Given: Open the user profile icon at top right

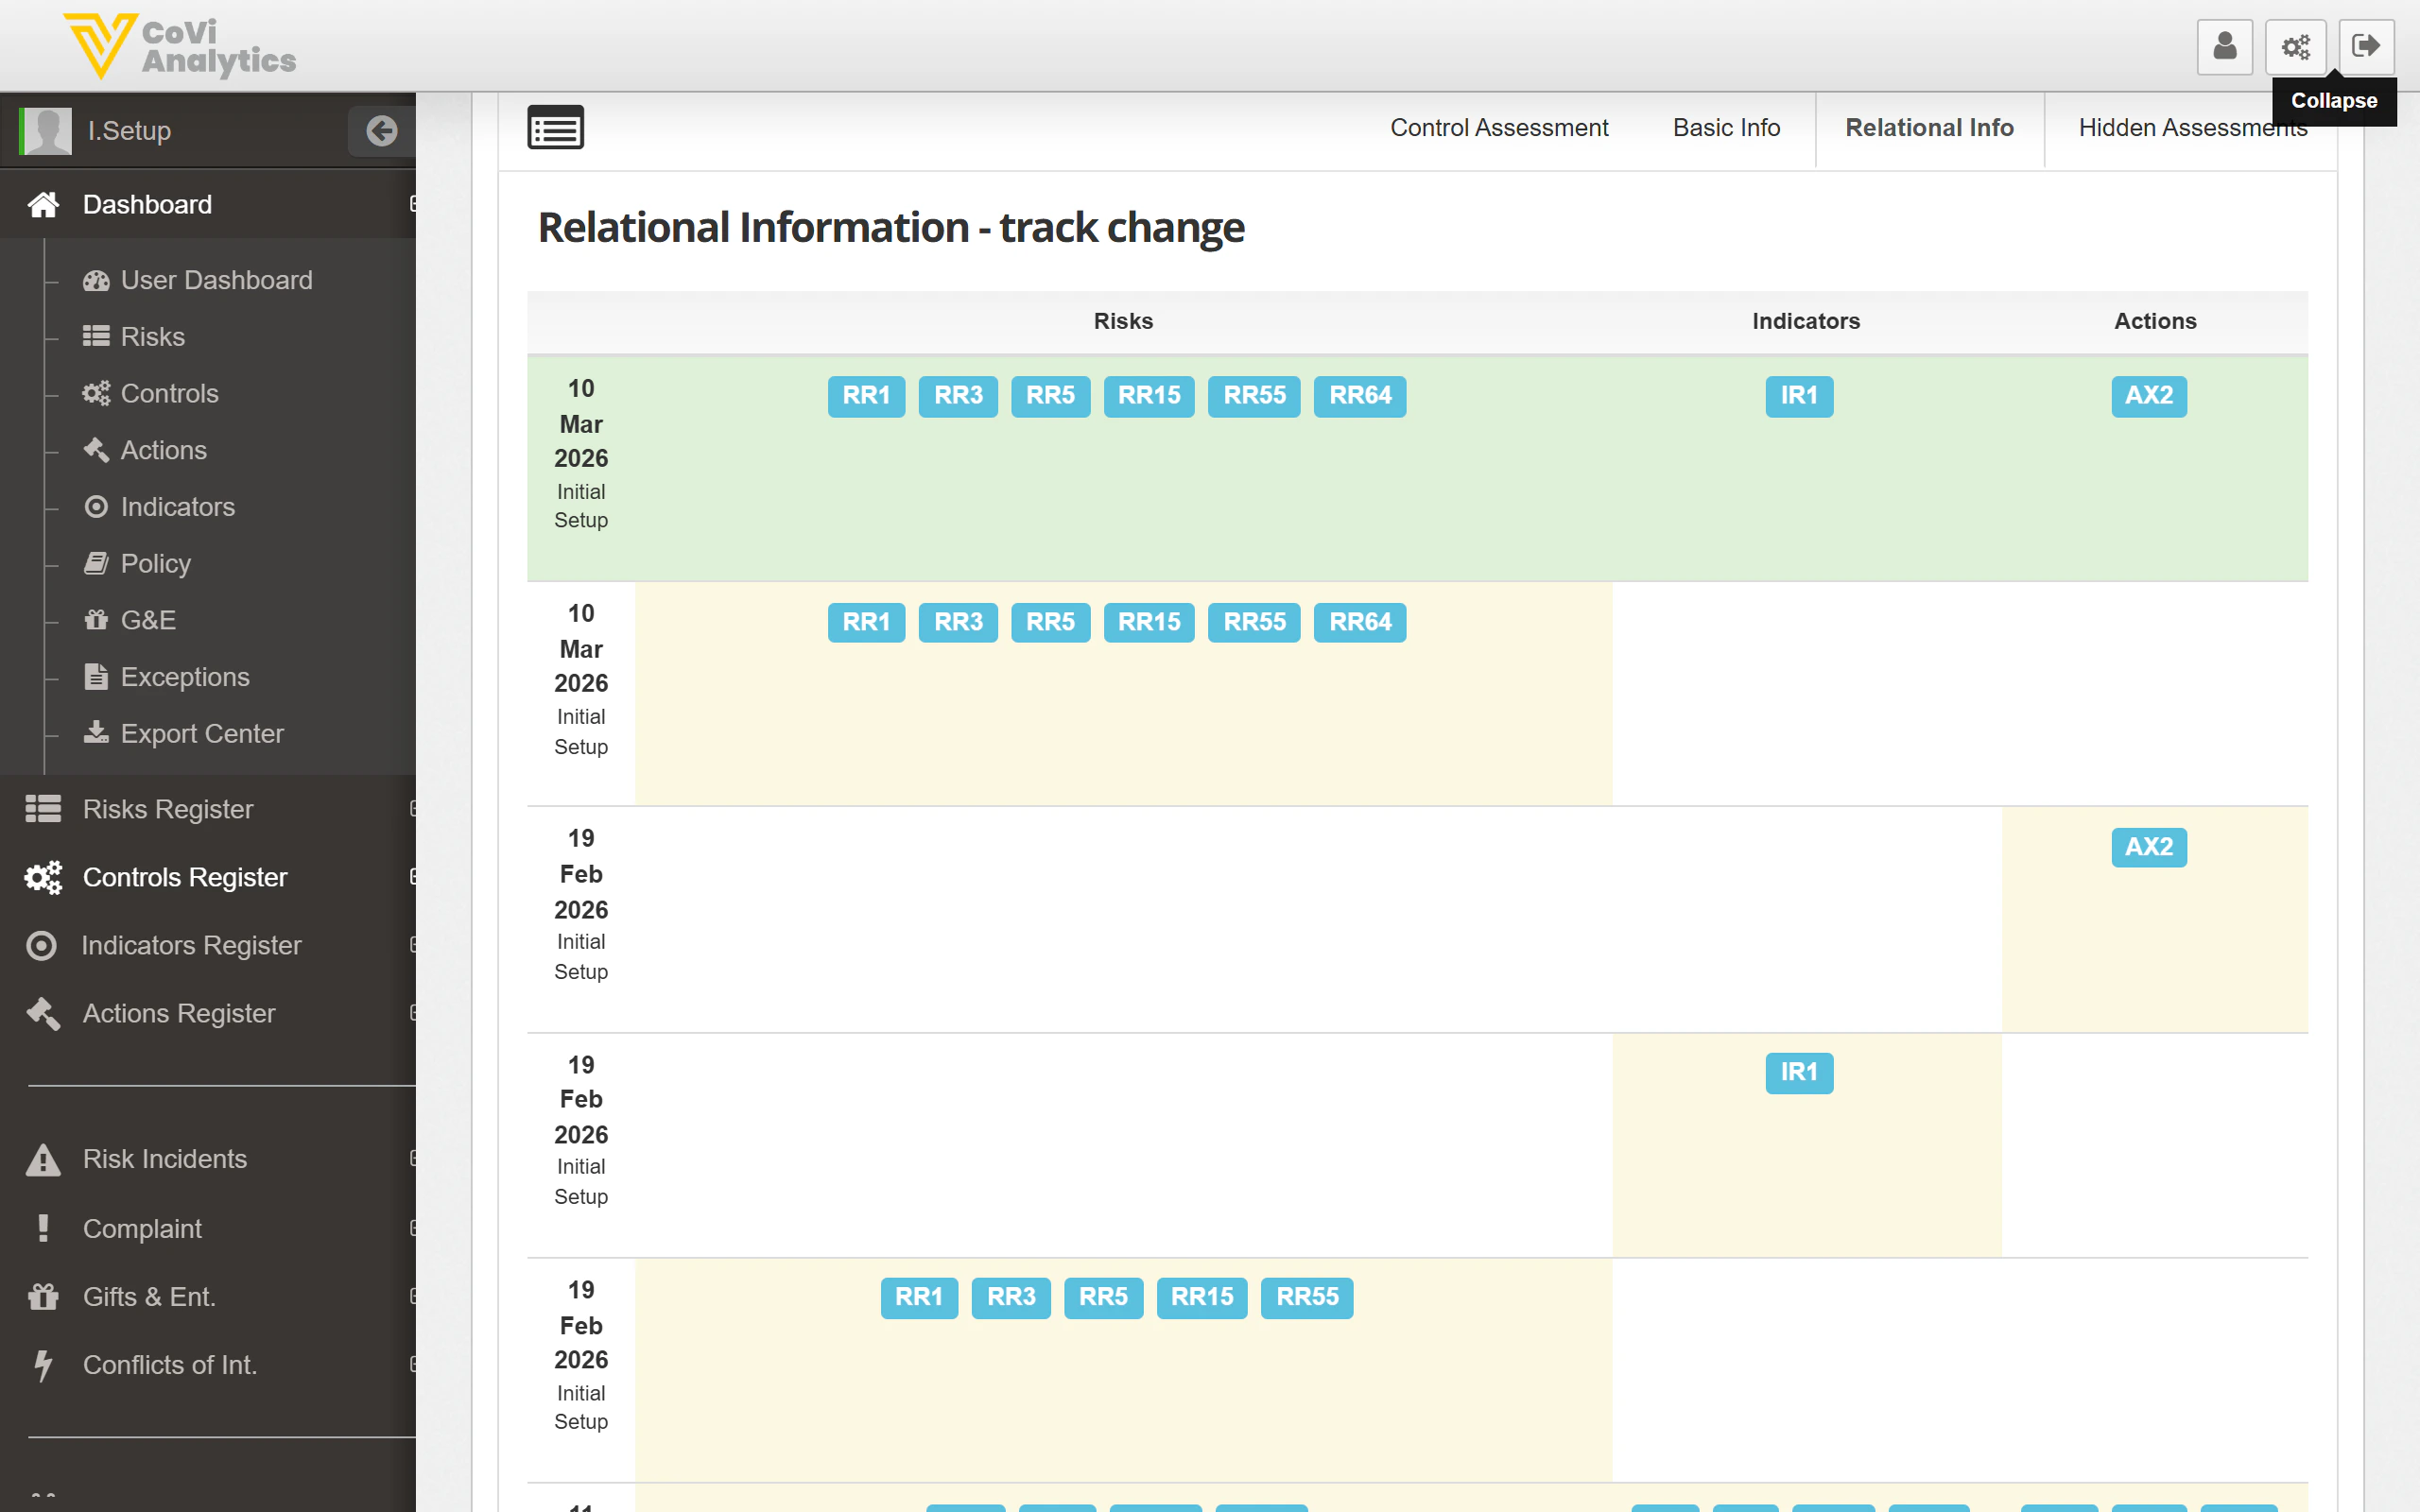Looking at the screenshot, I should point(2225,46).
